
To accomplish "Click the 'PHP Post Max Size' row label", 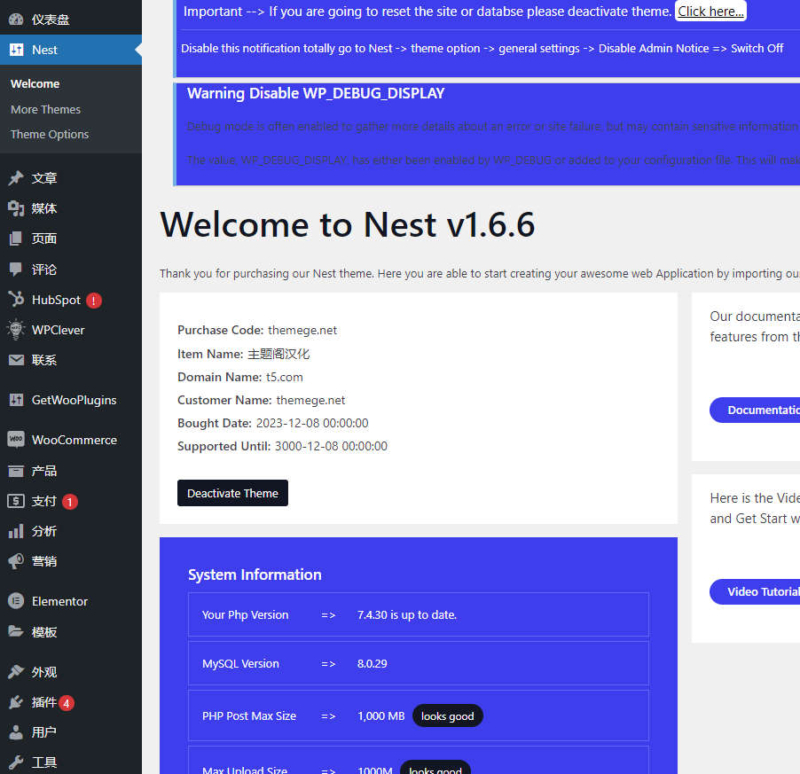I will pos(249,716).
